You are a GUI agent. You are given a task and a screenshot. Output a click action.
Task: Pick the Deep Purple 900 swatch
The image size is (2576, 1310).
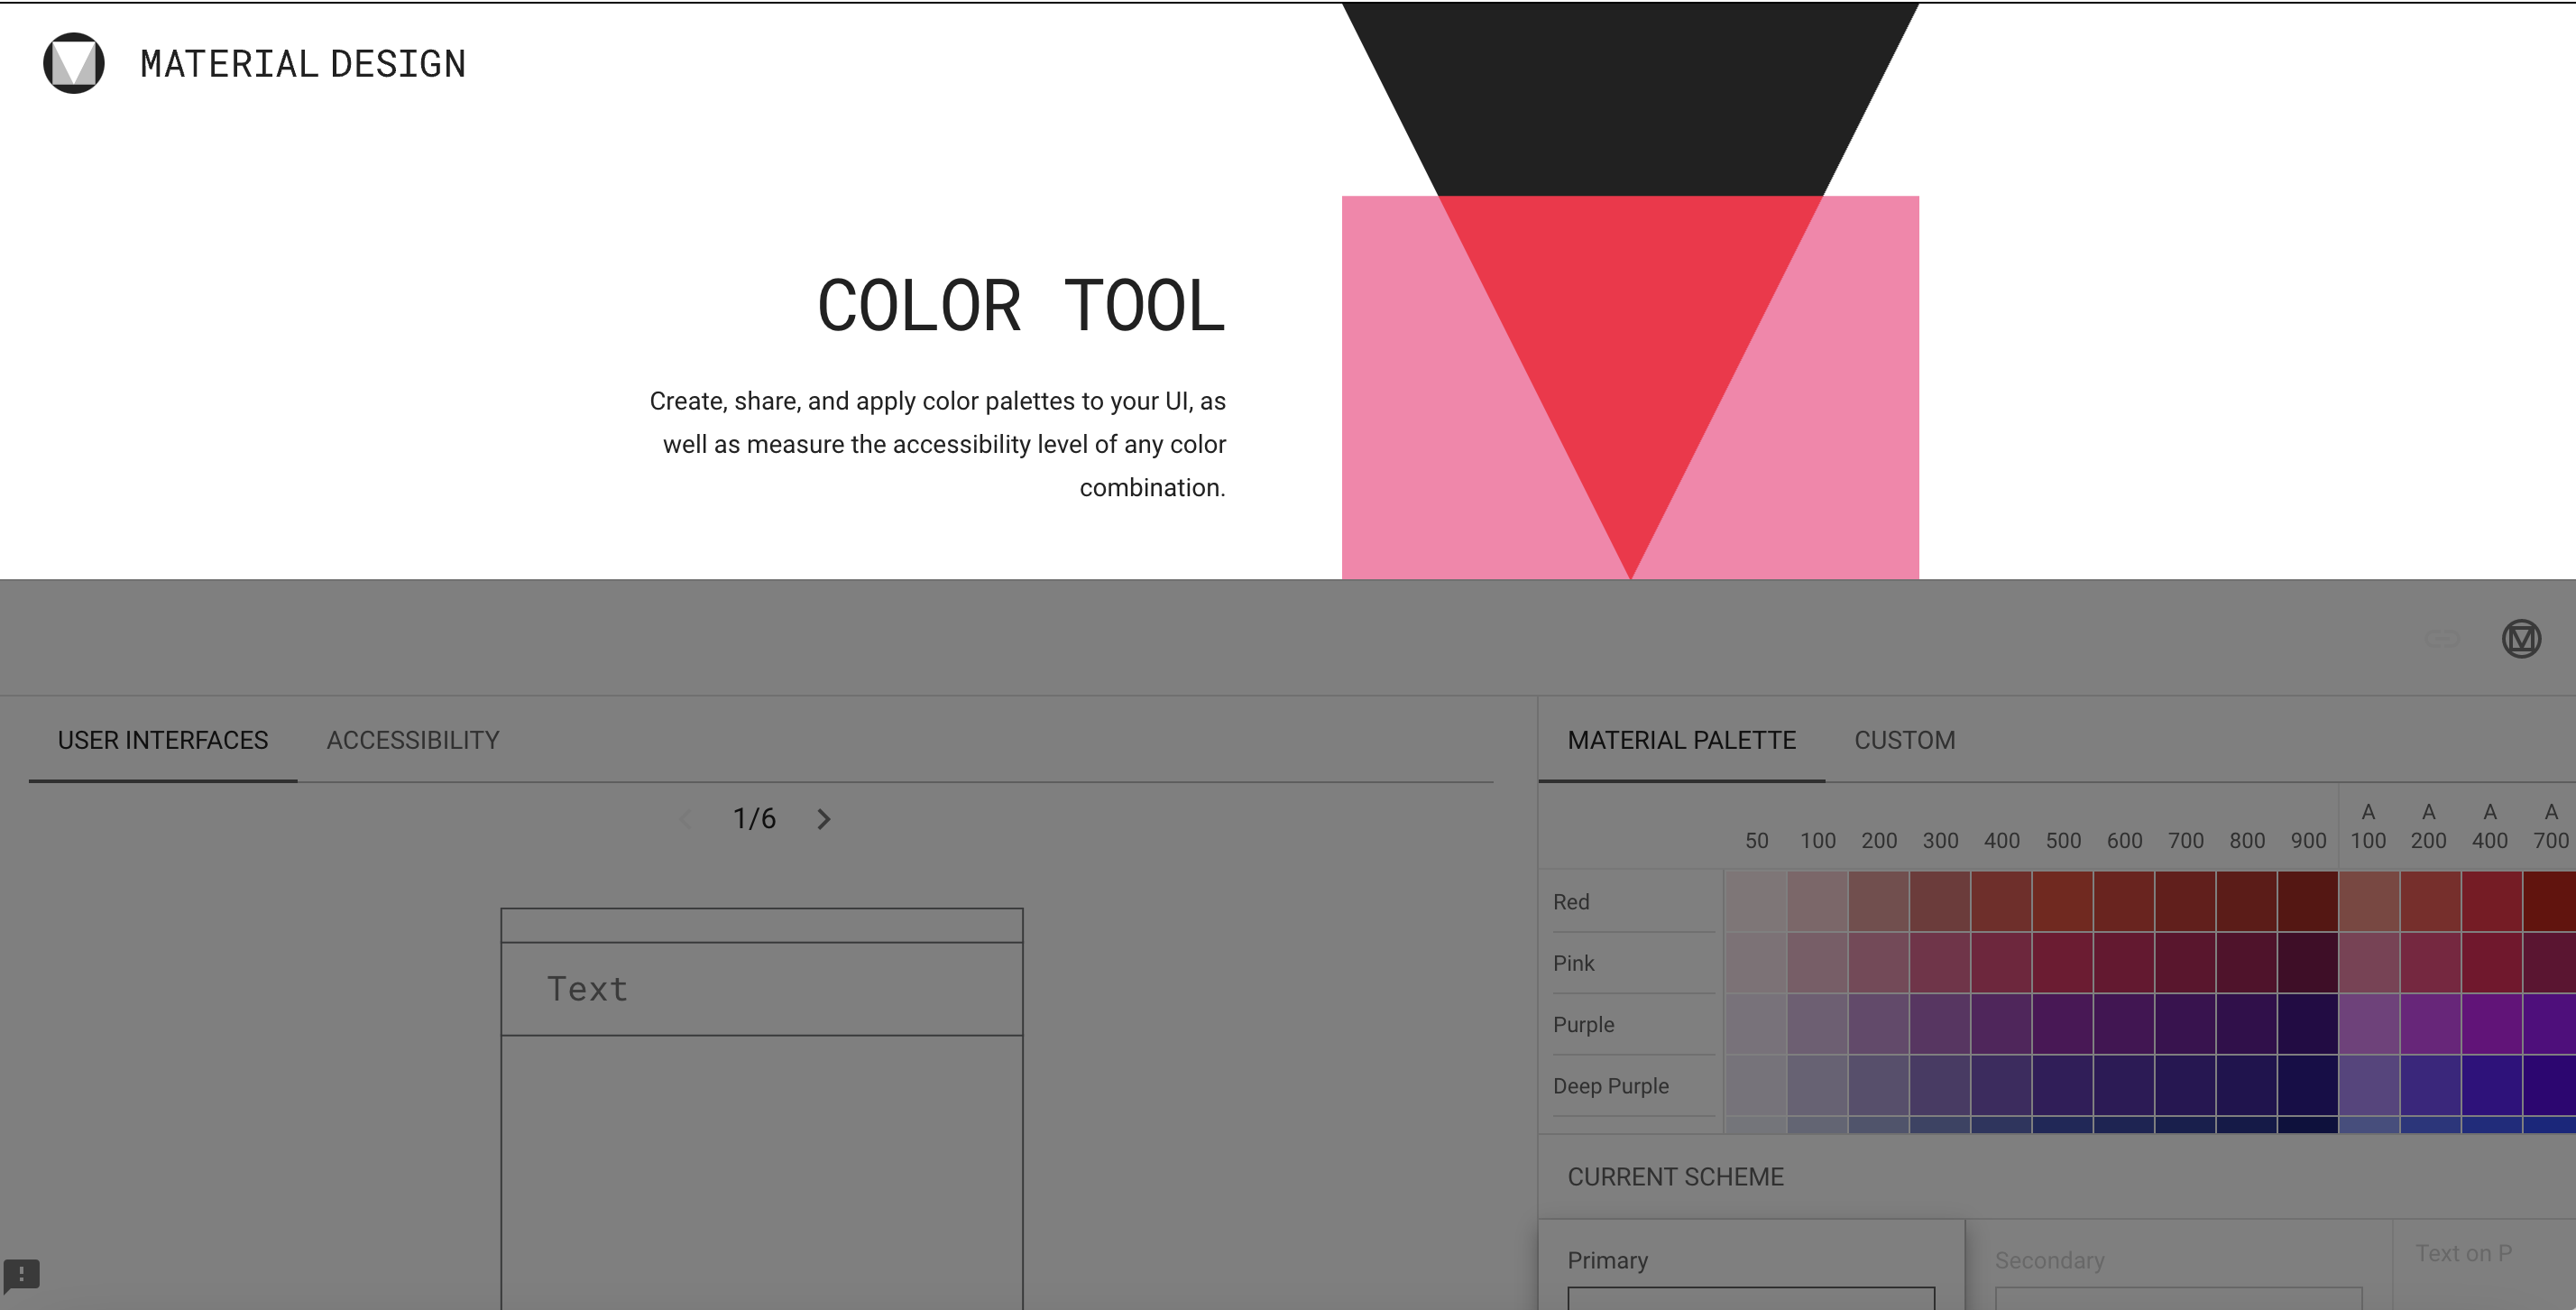[2308, 1085]
